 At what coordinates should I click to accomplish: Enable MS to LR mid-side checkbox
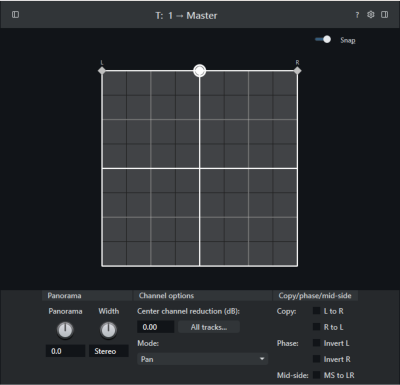coord(316,375)
